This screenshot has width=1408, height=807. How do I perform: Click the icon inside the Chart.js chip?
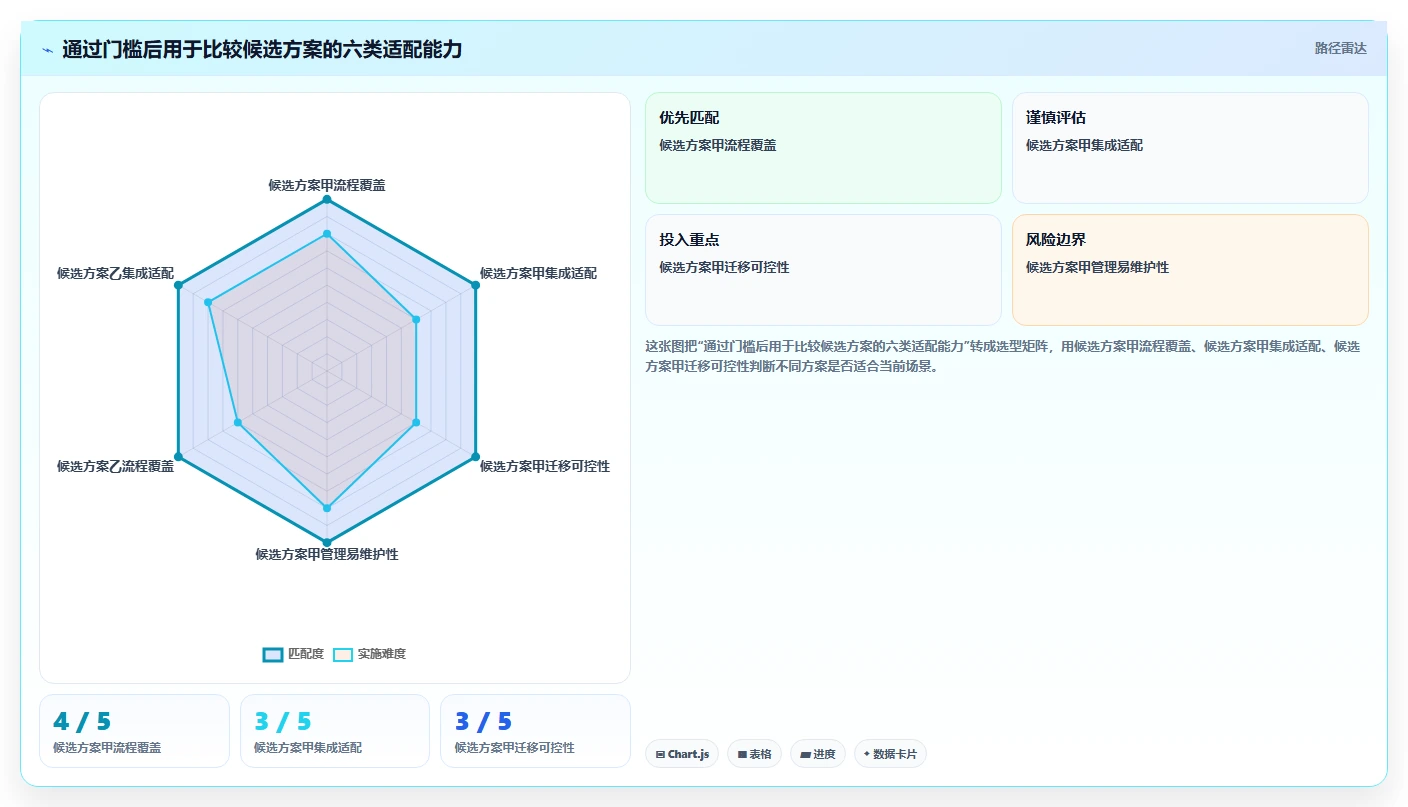pyautogui.click(x=660, y=754)
